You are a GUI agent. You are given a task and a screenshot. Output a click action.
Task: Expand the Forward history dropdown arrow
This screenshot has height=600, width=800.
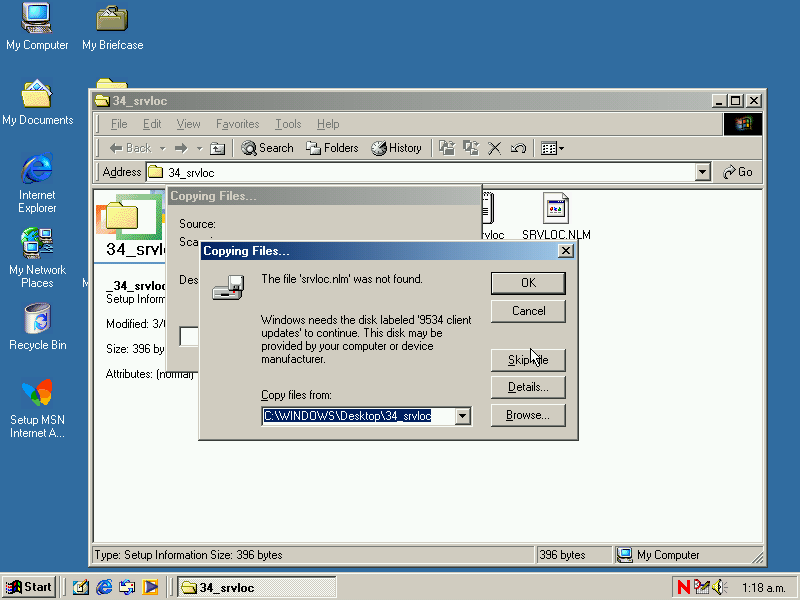point(199,149)
